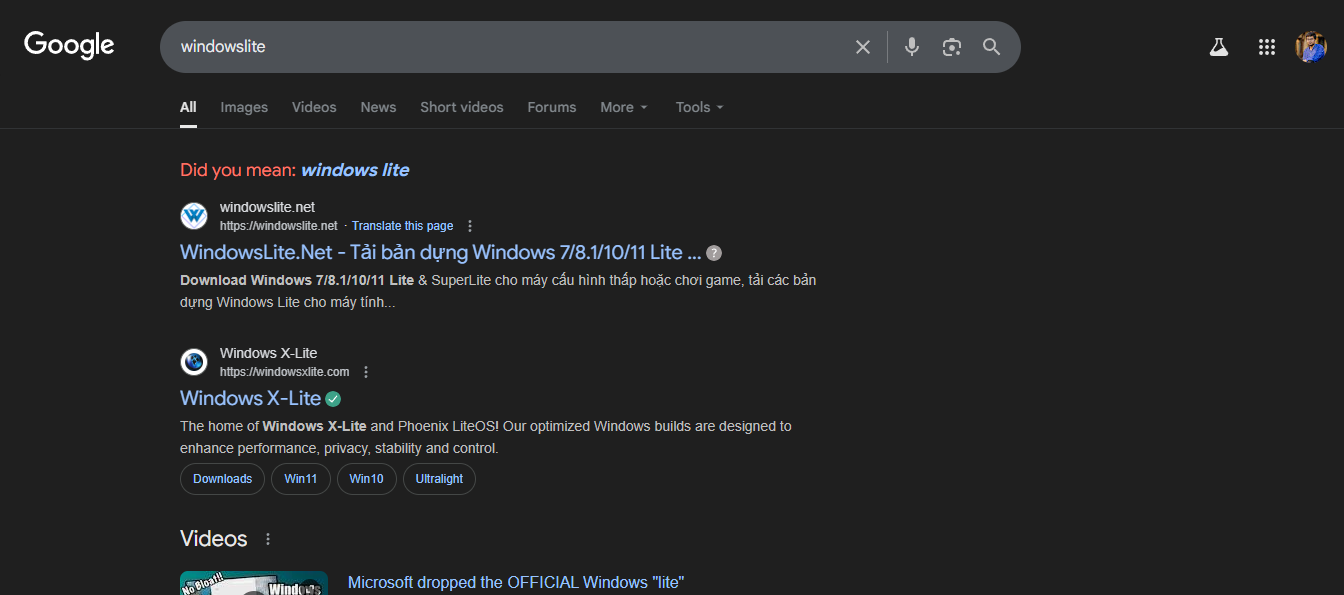Expand the Tools dropdown

click(x=699, y=107)
